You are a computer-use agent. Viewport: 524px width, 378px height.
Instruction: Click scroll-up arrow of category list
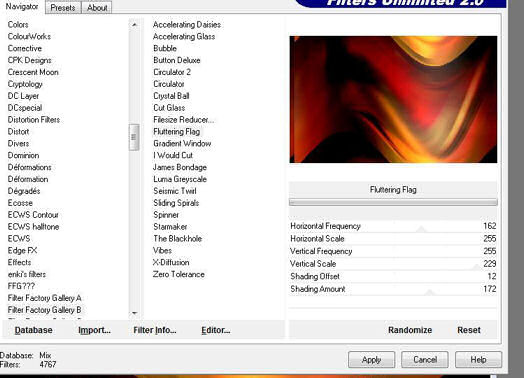[134, 25]
